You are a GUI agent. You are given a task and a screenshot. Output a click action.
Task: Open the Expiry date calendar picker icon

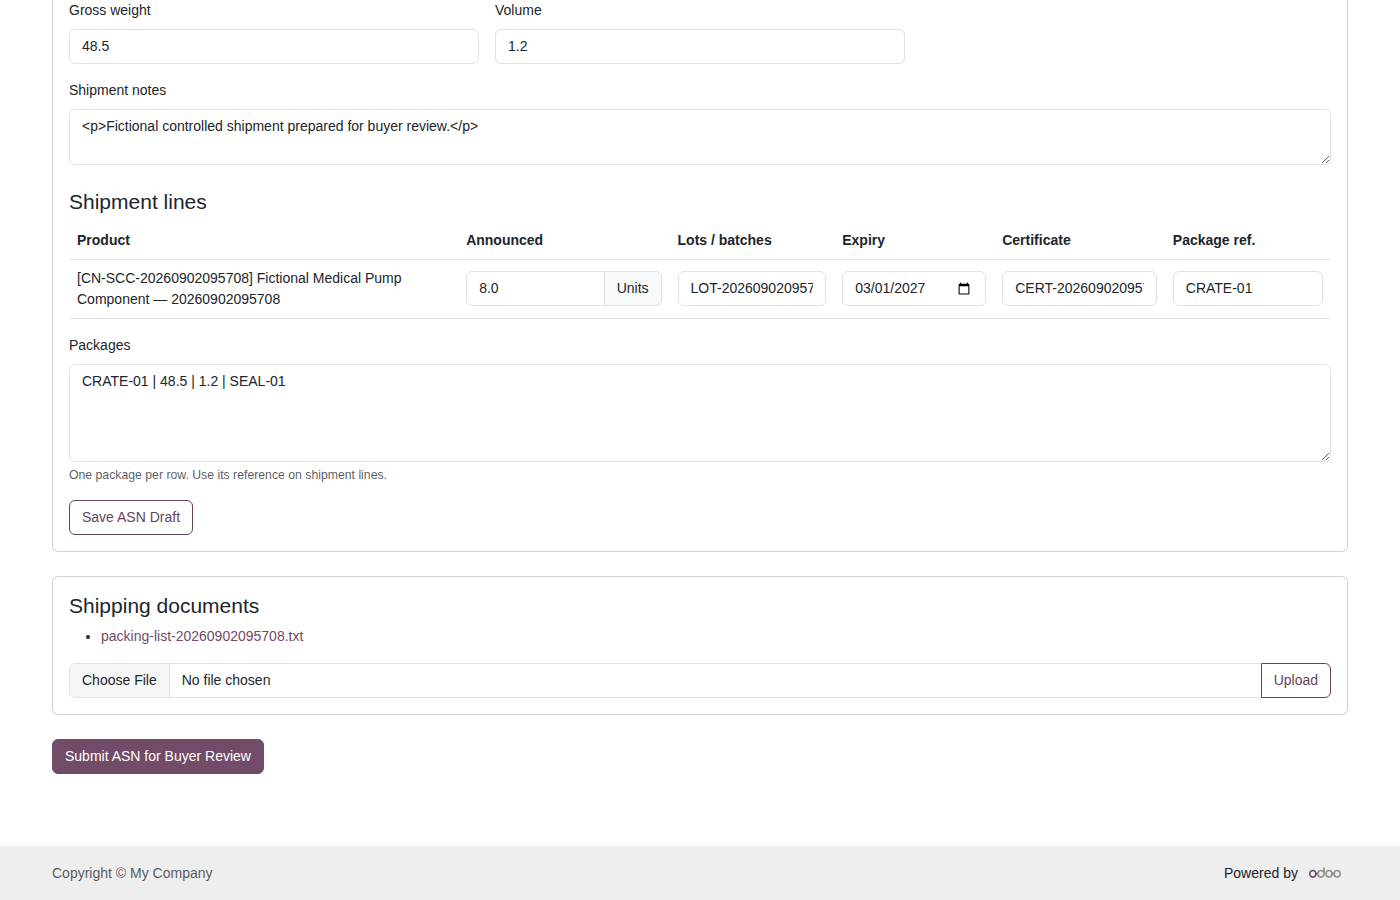tap(964, 289)
